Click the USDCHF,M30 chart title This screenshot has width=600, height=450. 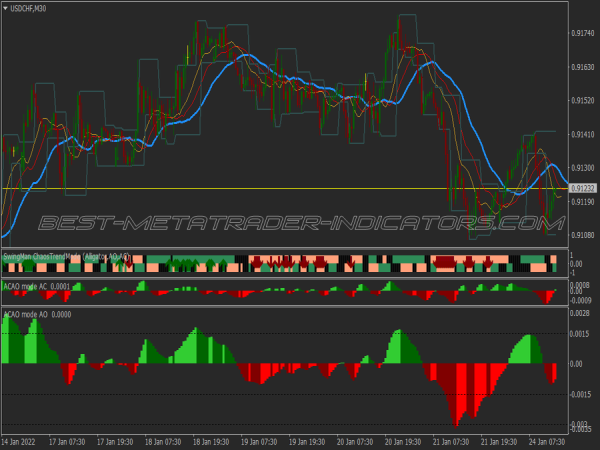28,8
